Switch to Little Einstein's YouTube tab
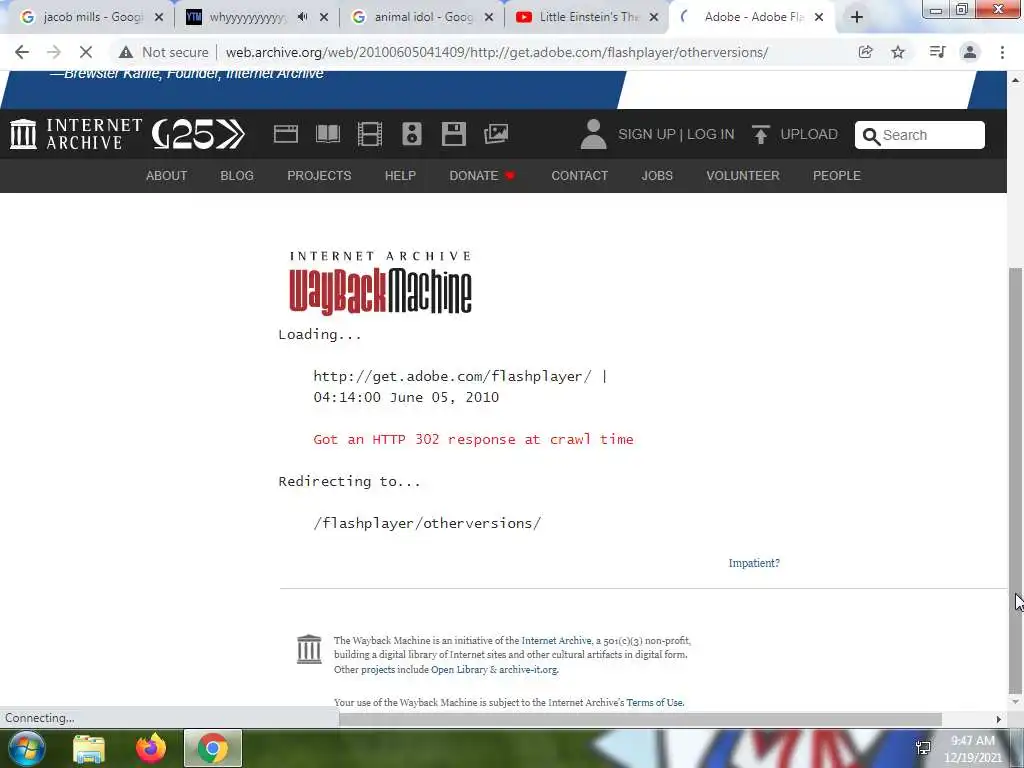Image resolution: width=1024 pixels, height=768 pixels. (x=588, y=17)
